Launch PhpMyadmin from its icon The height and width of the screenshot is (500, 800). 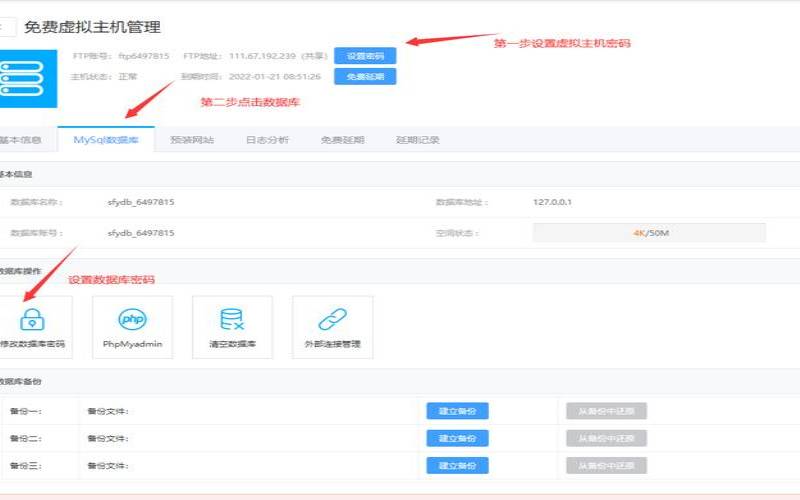click(132, 320)
